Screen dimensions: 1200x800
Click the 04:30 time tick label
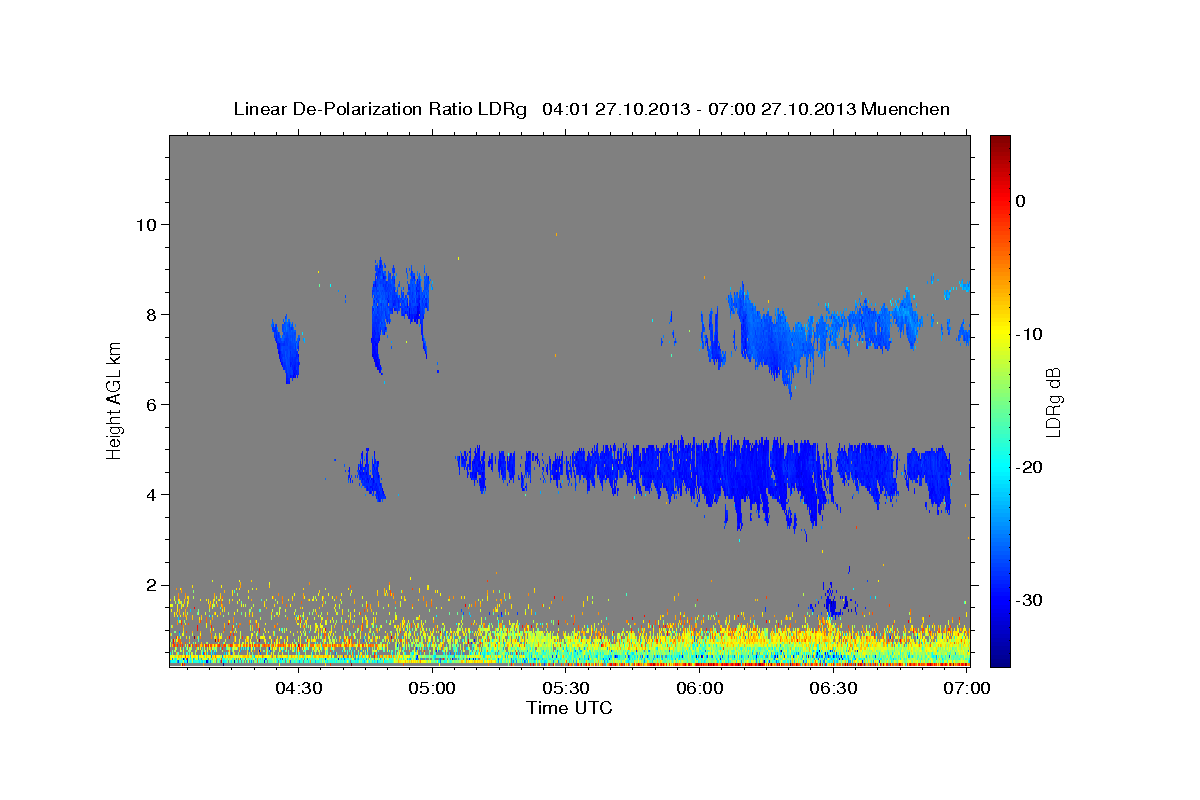tap(299, 688)
